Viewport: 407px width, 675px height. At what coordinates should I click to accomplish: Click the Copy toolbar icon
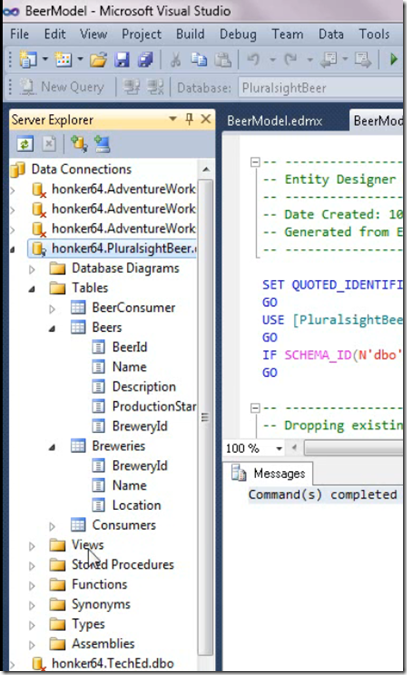tap(199, 60)
